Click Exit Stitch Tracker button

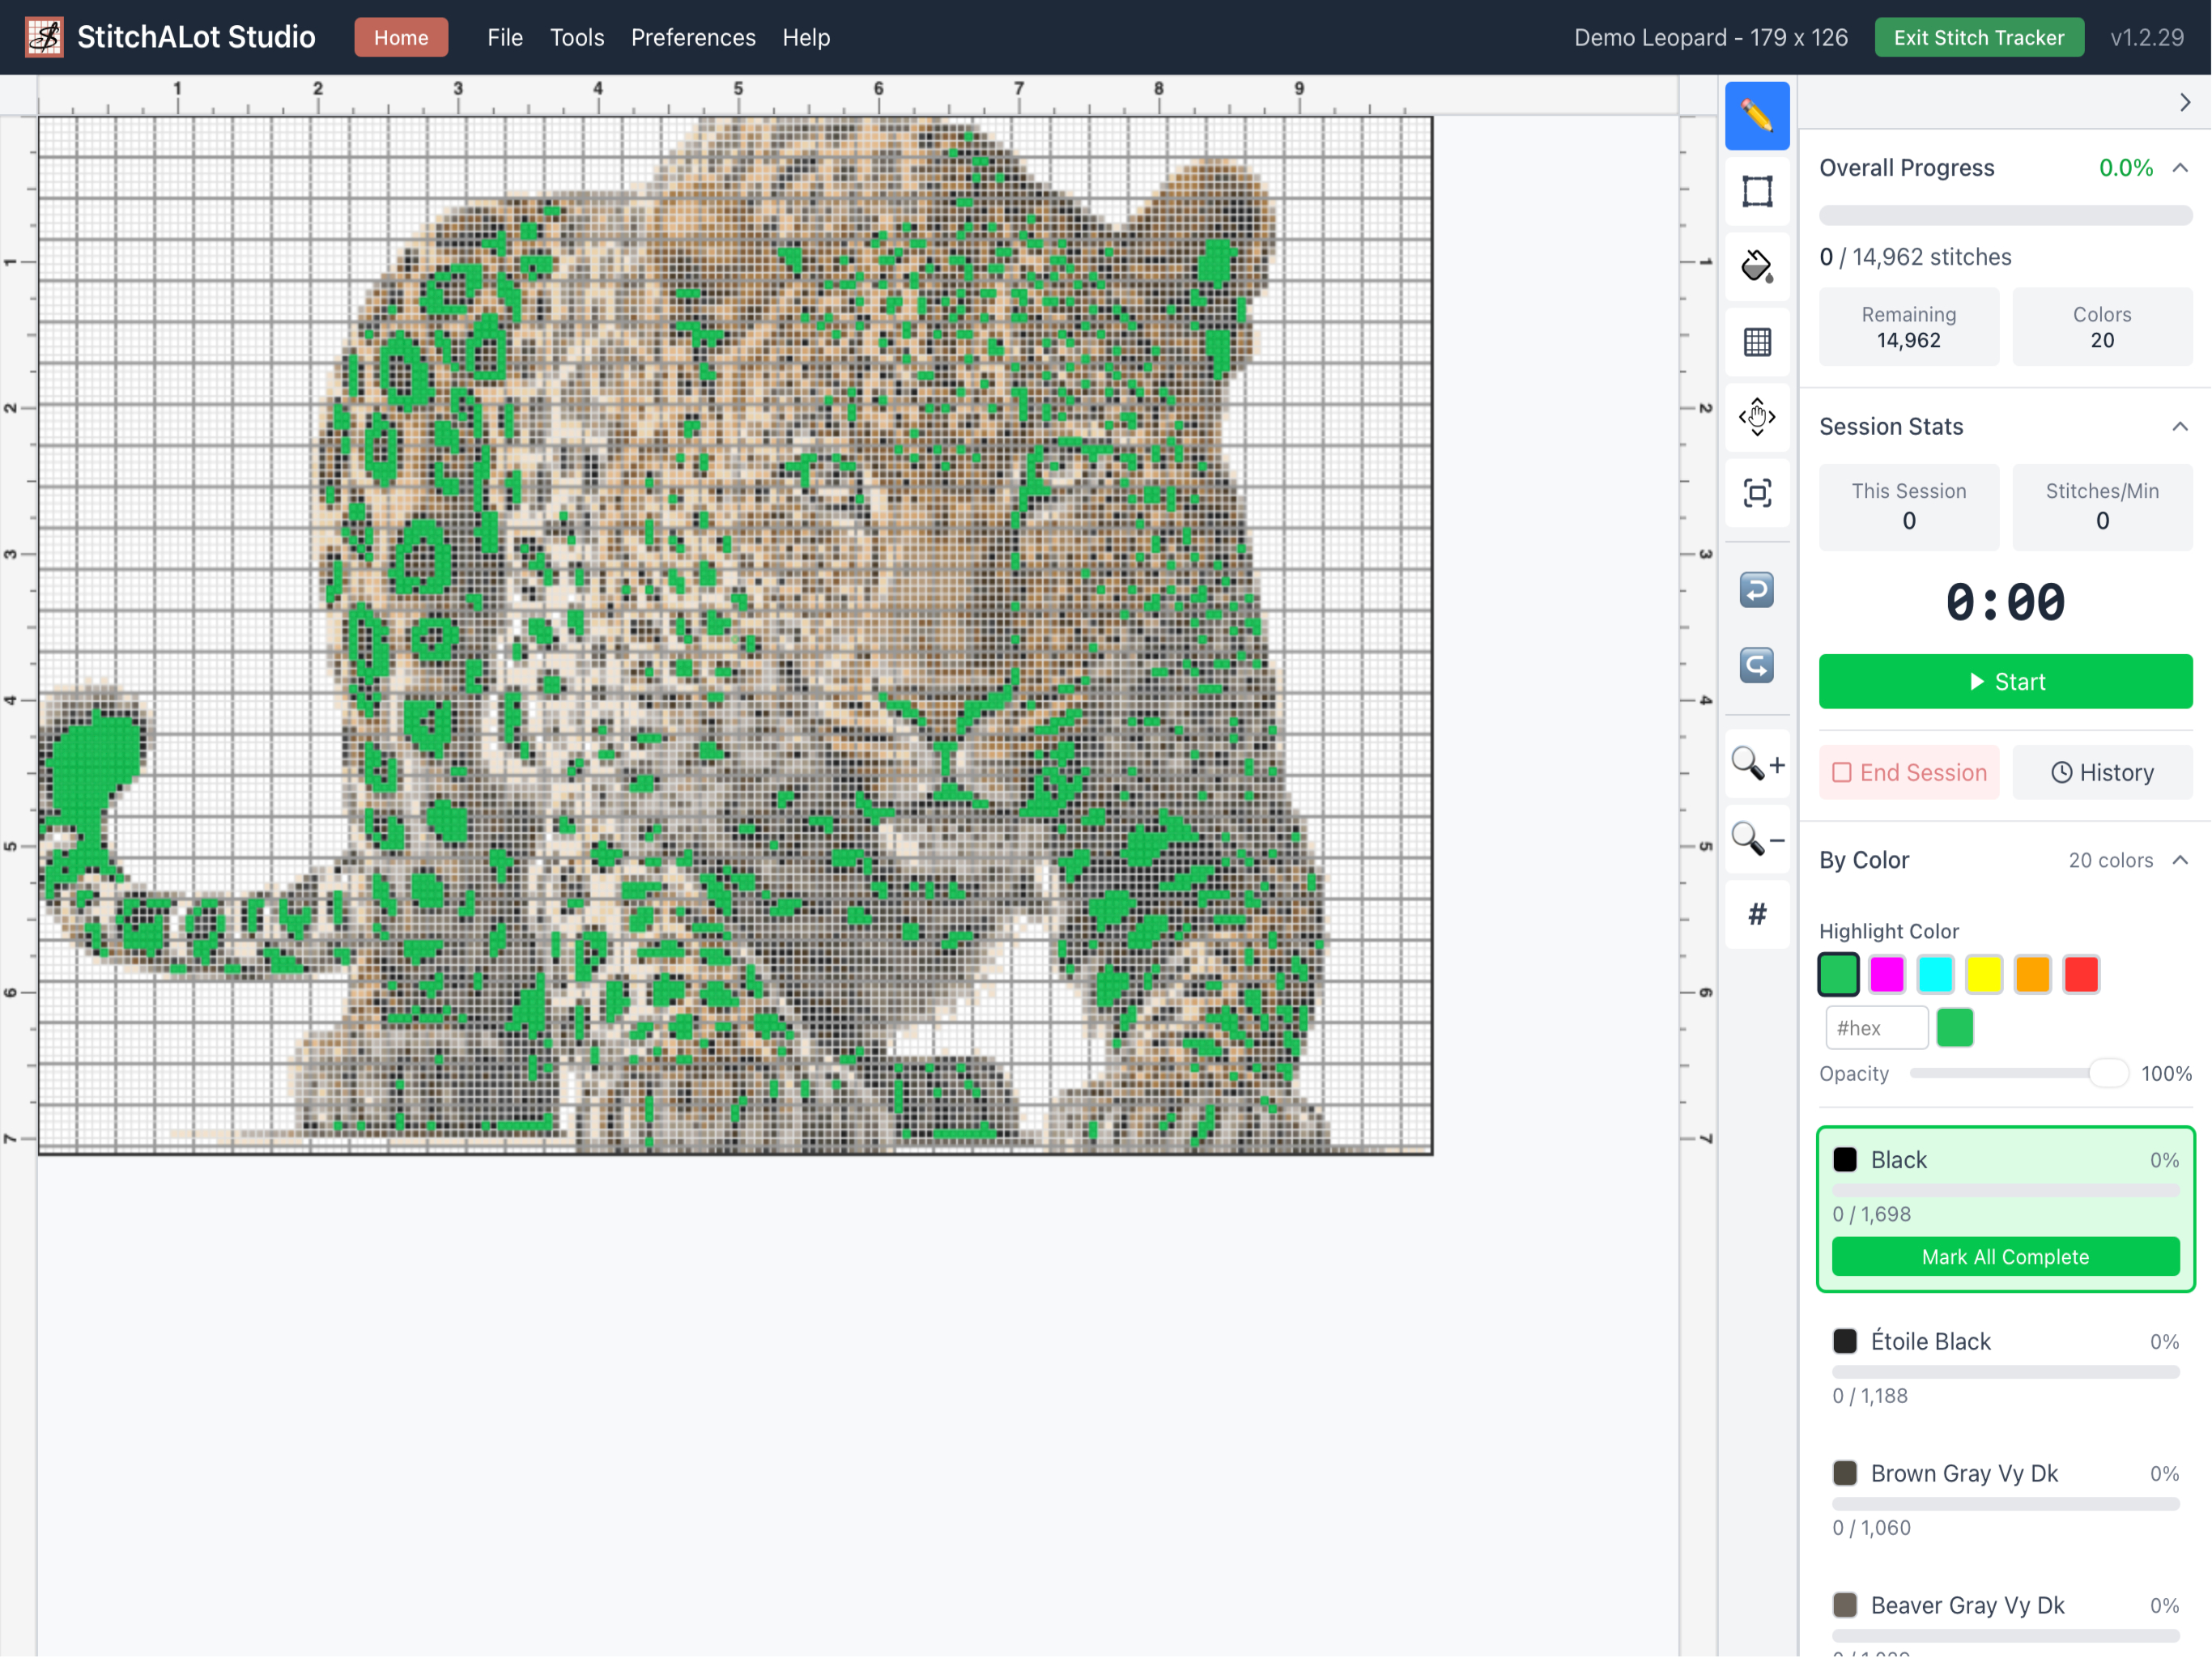coord(1978,37)
